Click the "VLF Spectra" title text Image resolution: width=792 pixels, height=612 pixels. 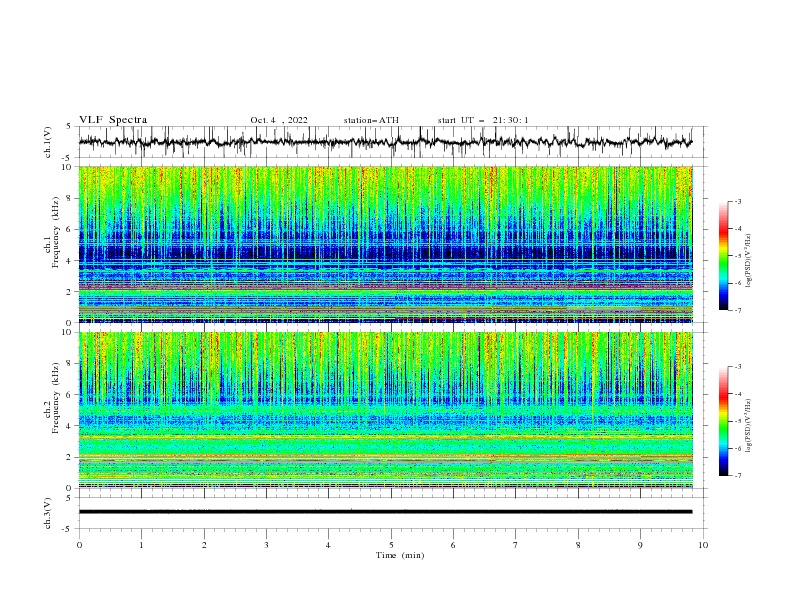(x=113, y=120)
